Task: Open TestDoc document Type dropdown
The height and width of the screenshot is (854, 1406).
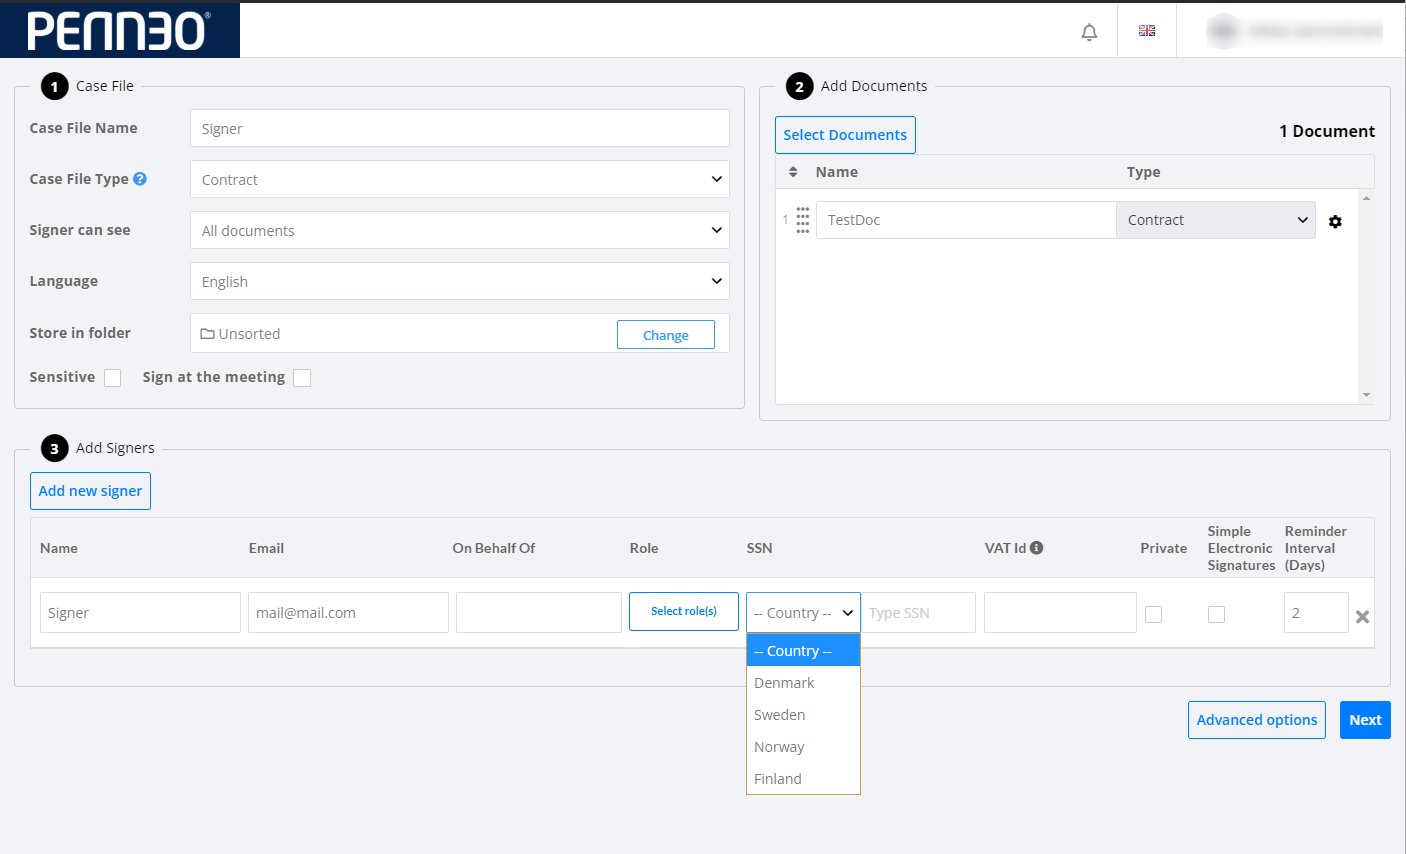Action: (1216, 220)
